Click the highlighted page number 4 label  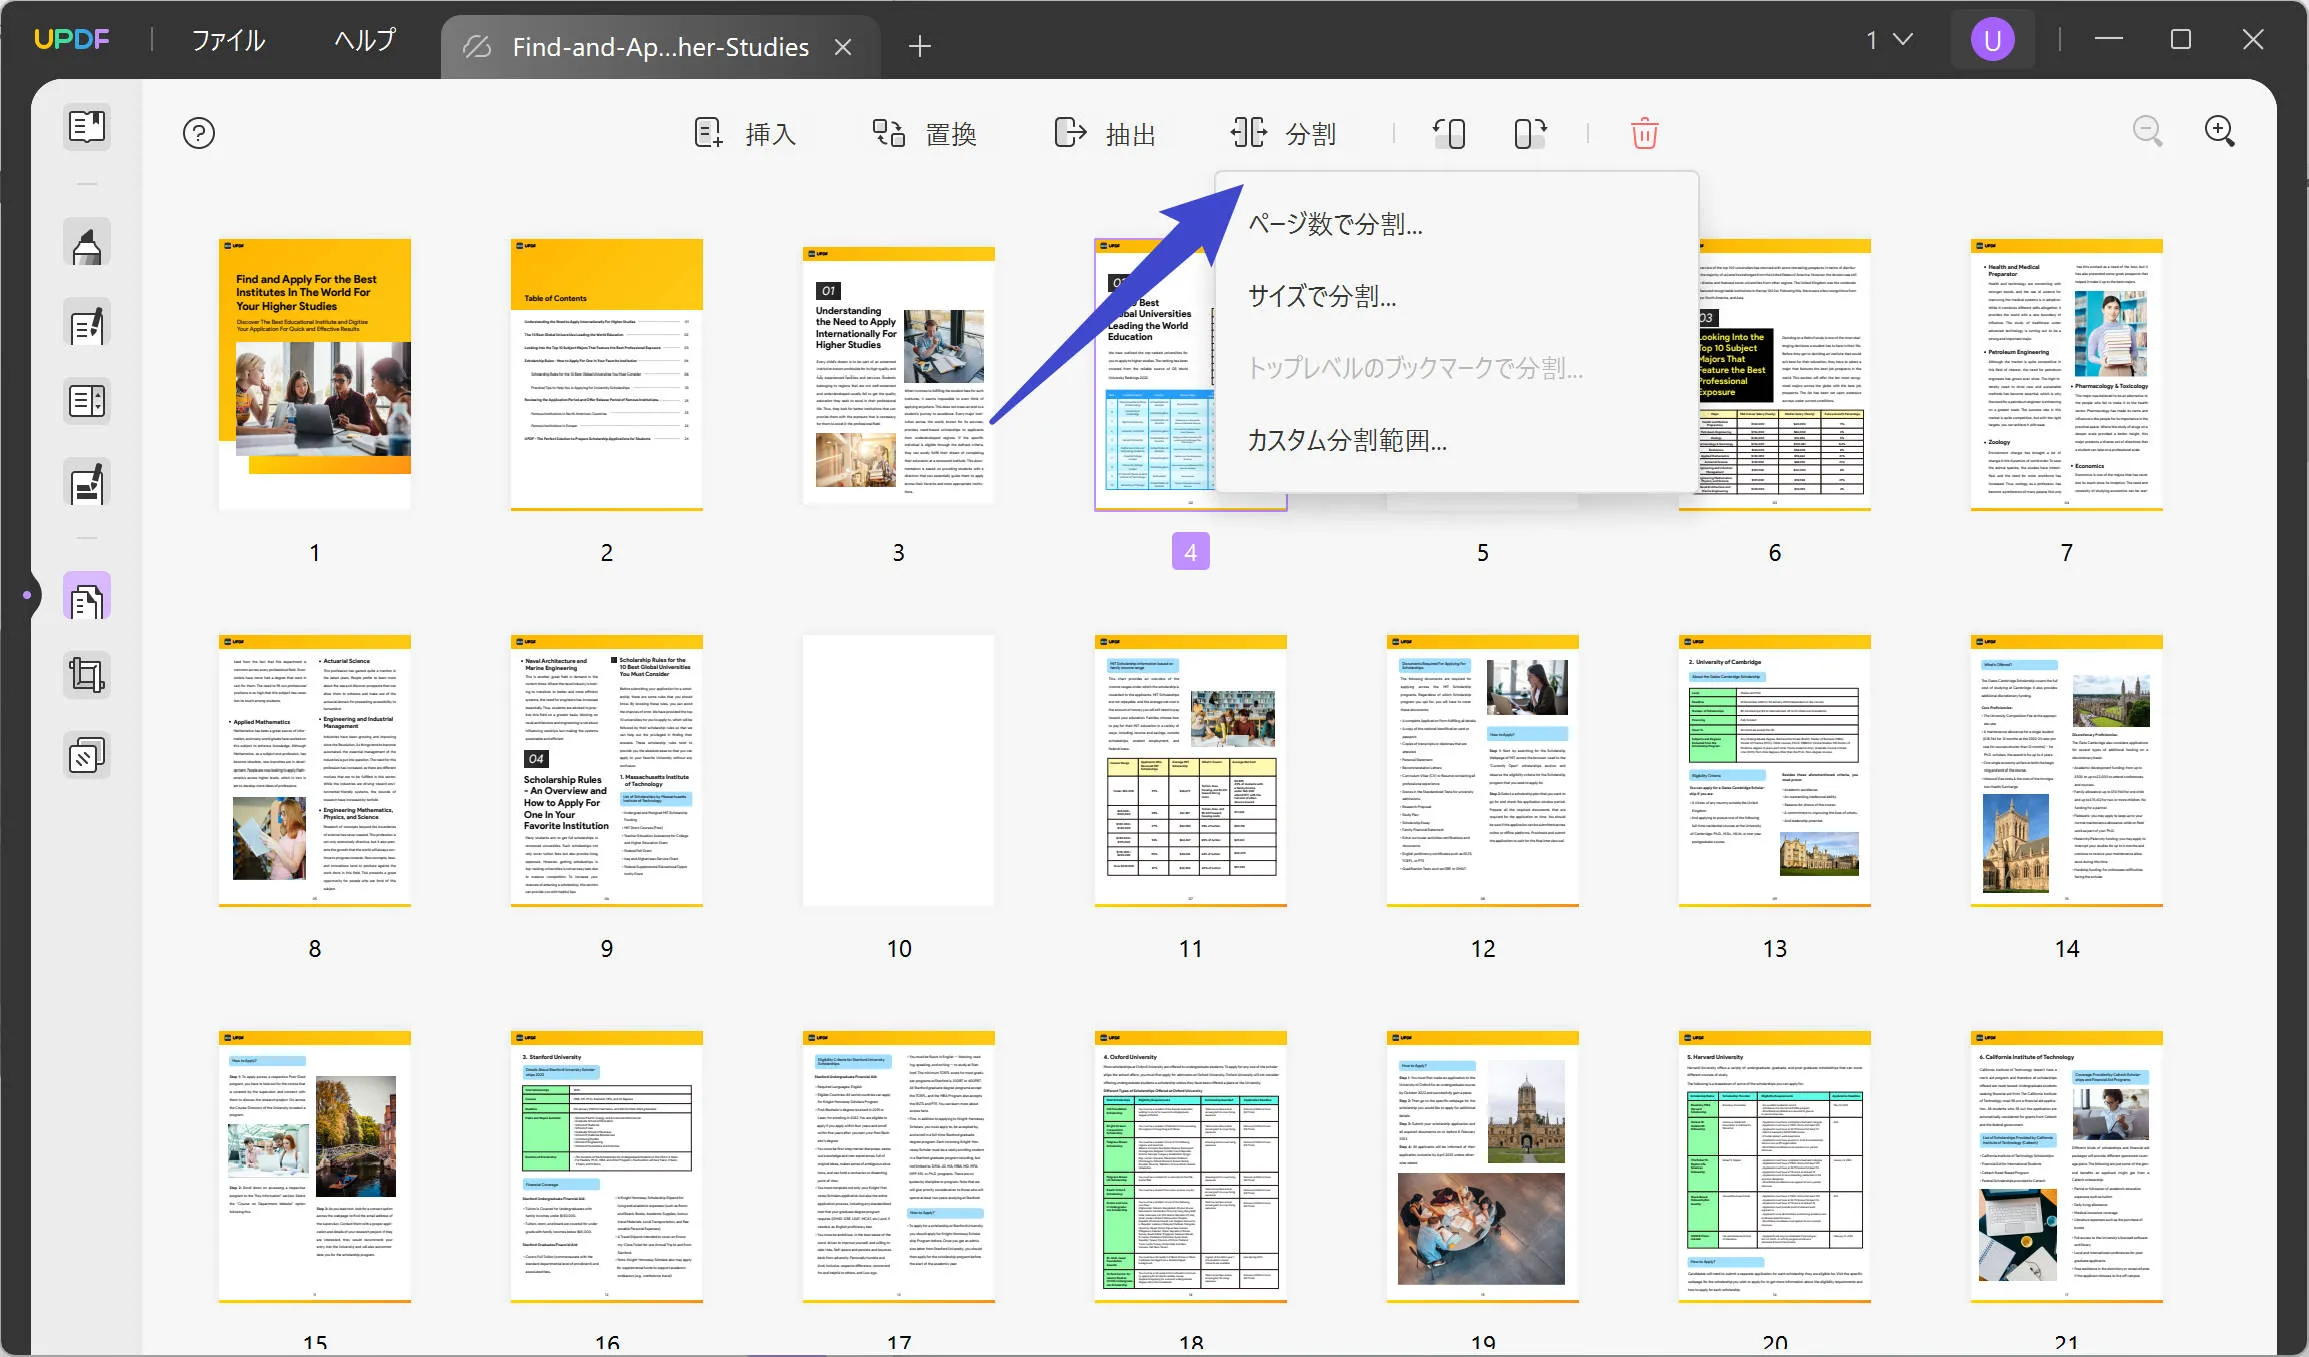(1191, 552)
